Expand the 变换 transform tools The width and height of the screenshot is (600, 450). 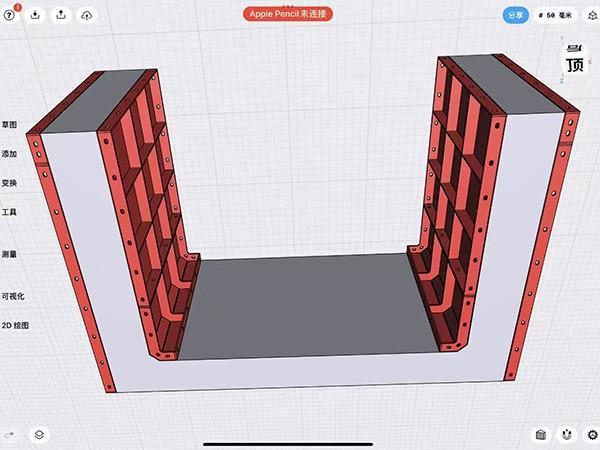10,183
